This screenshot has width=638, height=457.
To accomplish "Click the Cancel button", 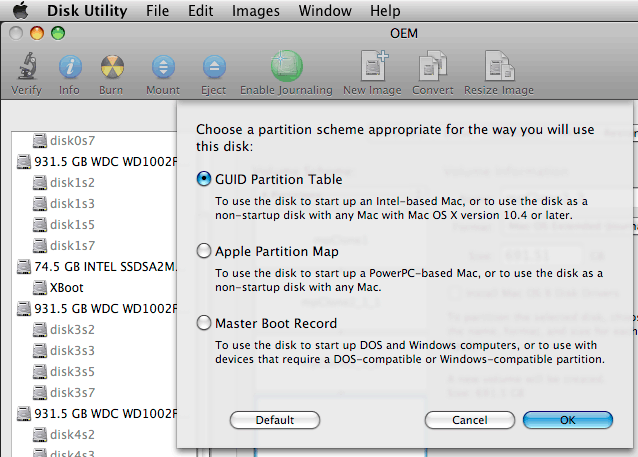I will [470, 420].
